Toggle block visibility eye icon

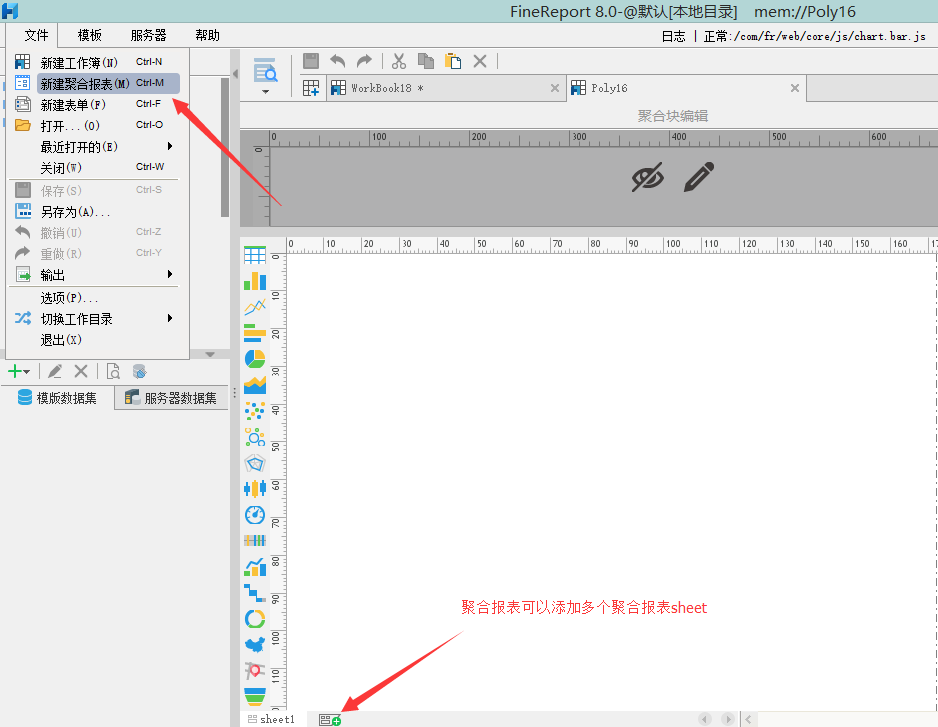point(648,177)
